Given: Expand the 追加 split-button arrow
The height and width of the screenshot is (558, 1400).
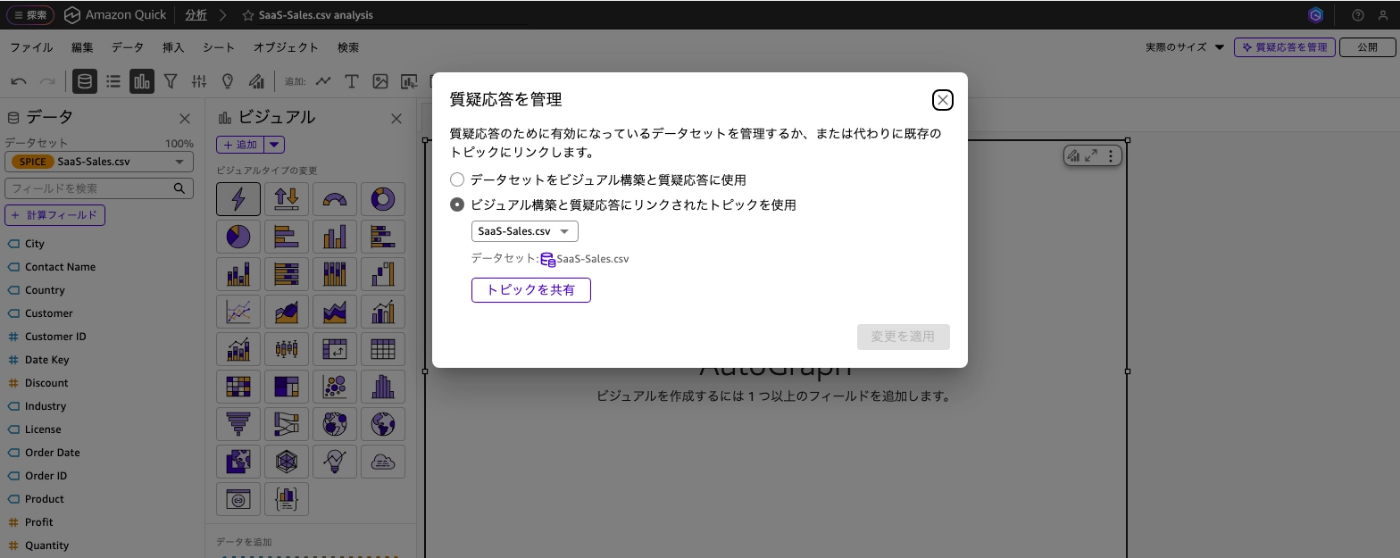Looking at the screenshot, I should pyautogui.click(x=274, y=145).
